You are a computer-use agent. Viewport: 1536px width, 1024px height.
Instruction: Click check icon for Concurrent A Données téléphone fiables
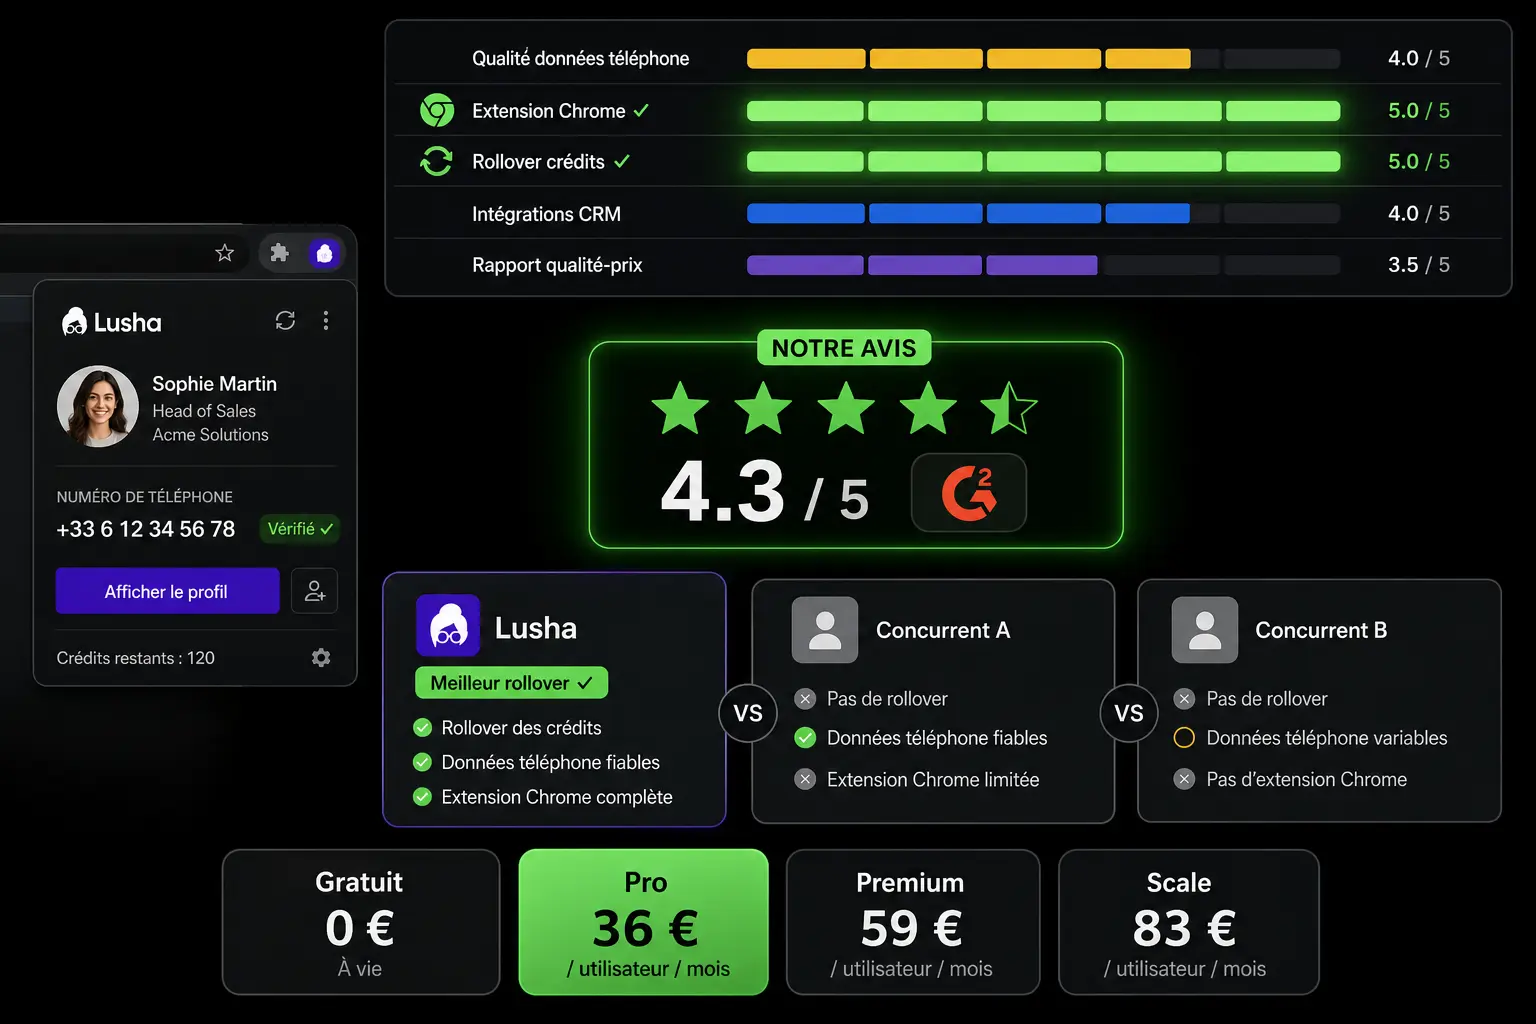point(805,738)
